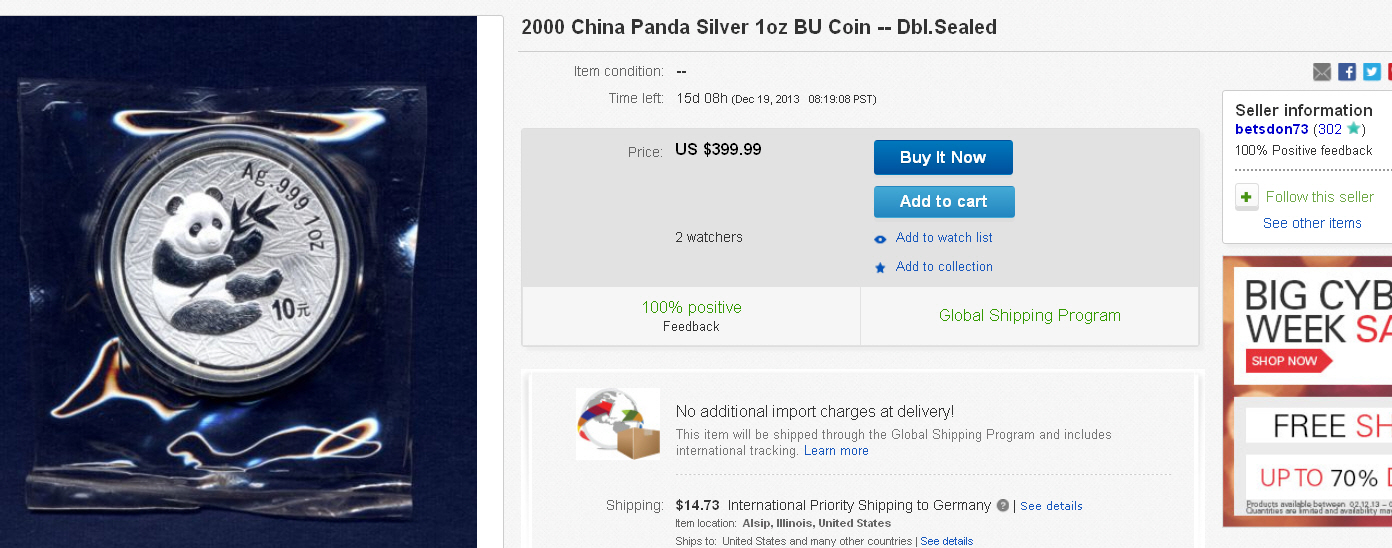Share this listing on Twitter
This screenshot has width=1392, height=548.
1372,72
